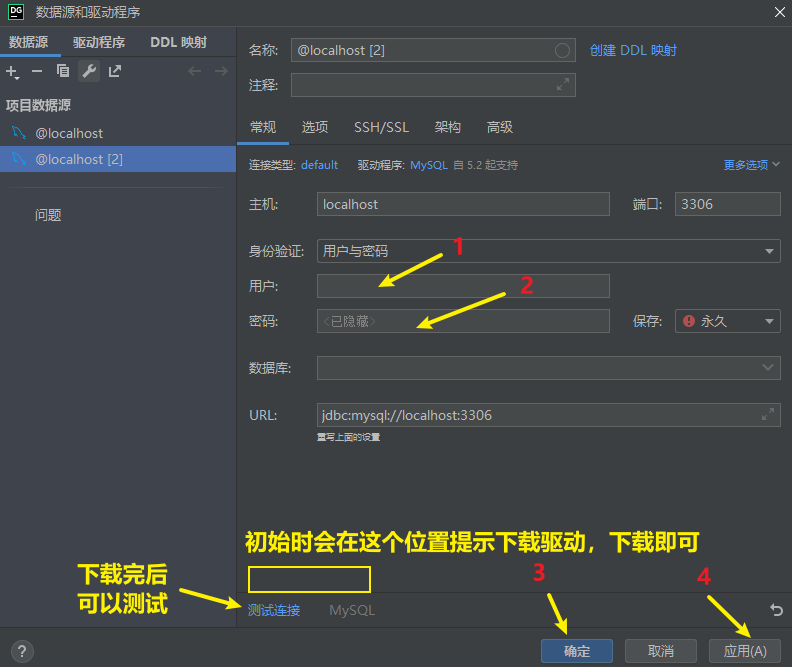Screen dimensions: 792x667
Task: Switch to the SSH/SSL tab
Action: tap(381, 127)
